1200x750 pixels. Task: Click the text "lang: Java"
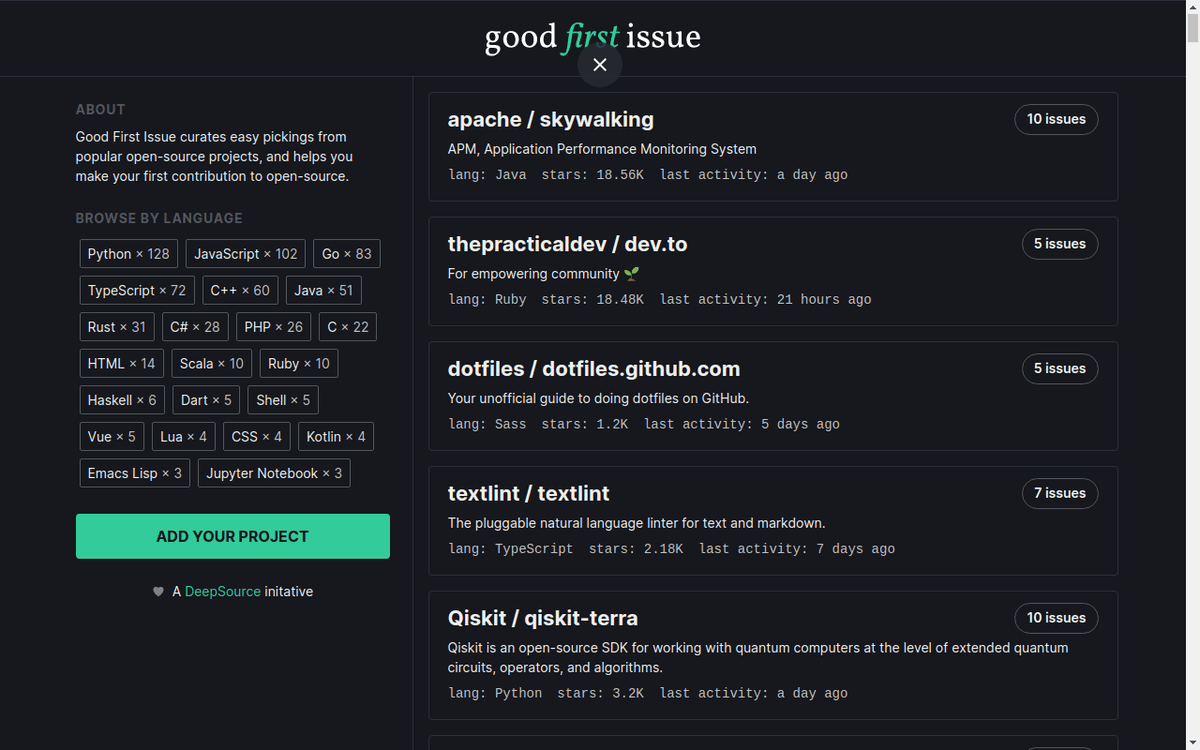tap(487, 175)
